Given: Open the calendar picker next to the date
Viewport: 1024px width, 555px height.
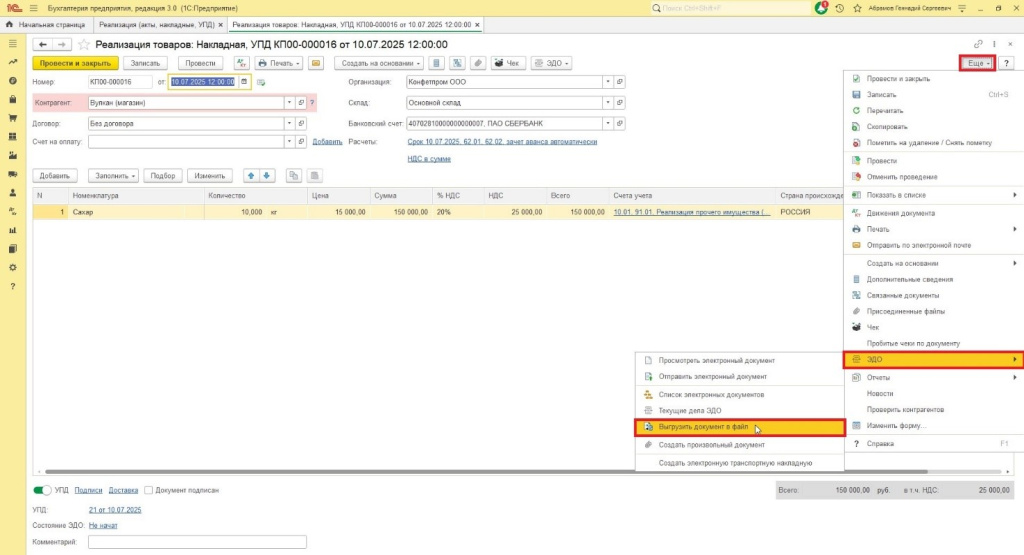Looking at the screenshot, I should coord(243,82).
